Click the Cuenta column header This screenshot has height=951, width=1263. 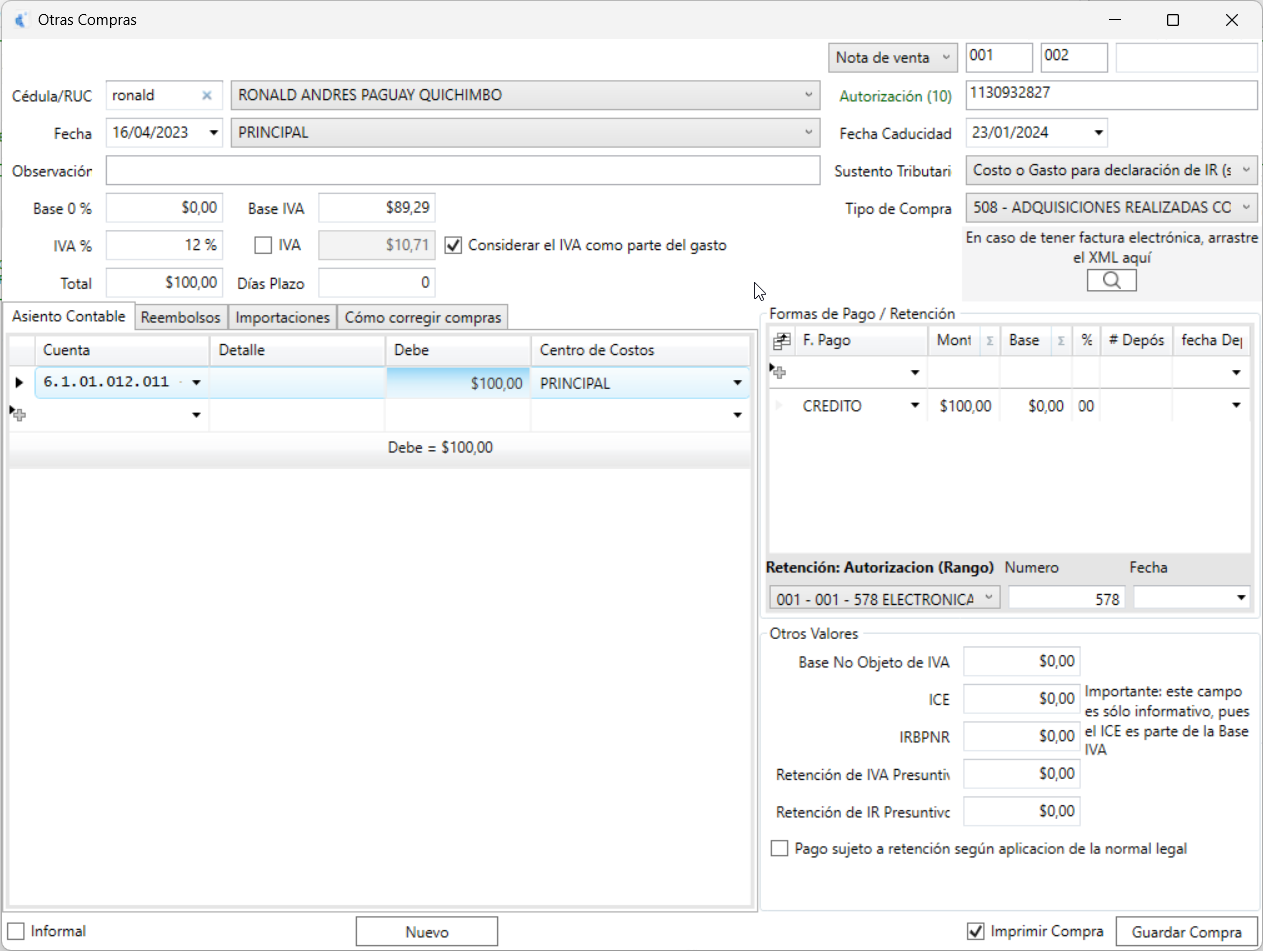(x=122, y=350)
